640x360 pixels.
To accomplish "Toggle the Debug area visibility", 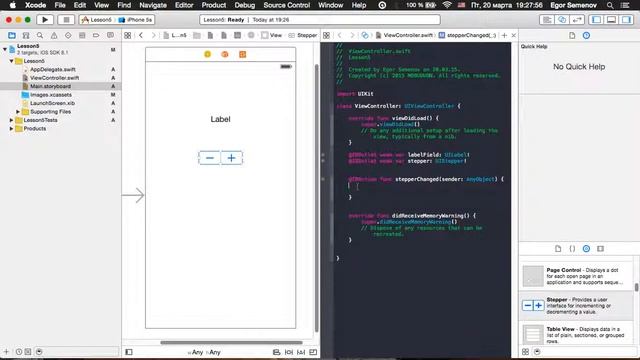I will point(611,20).
